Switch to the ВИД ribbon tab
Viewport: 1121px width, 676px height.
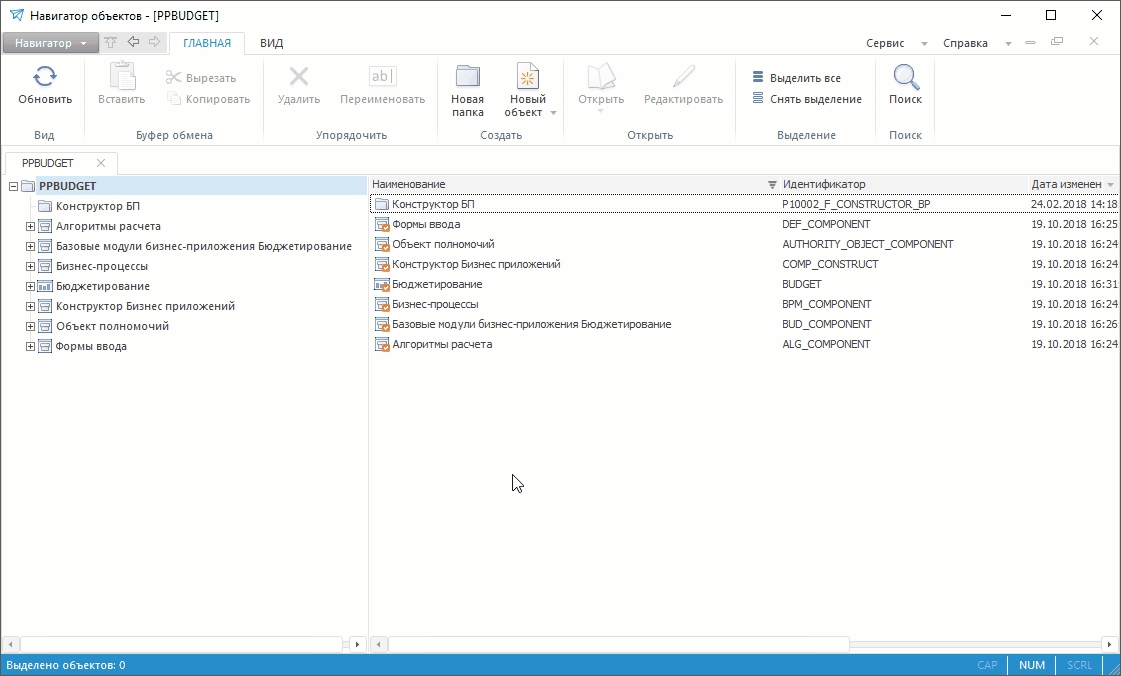[271, 43]
